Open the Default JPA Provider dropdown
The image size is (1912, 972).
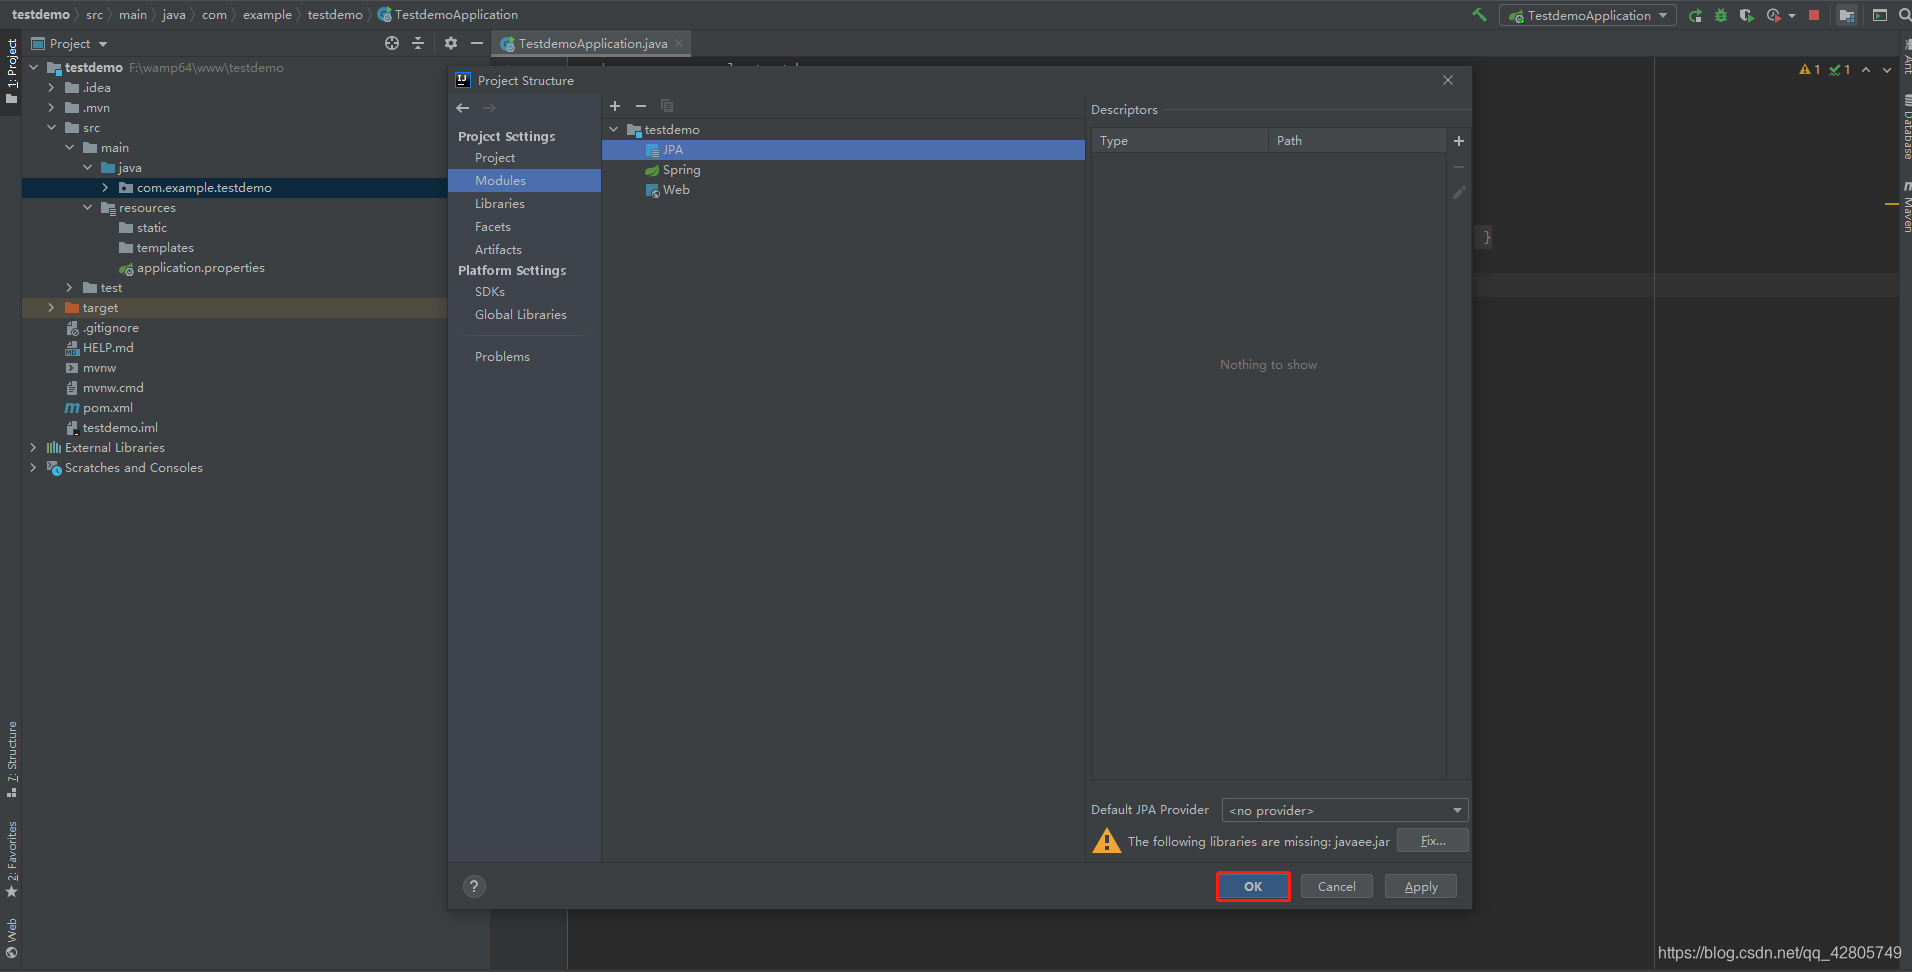pos(1344,810)
